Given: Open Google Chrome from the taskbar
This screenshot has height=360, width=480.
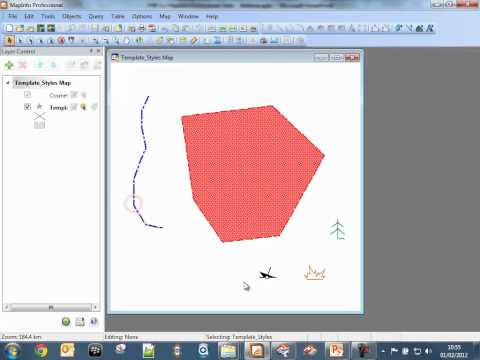Looking at the screenshot, I should [41, 351].
